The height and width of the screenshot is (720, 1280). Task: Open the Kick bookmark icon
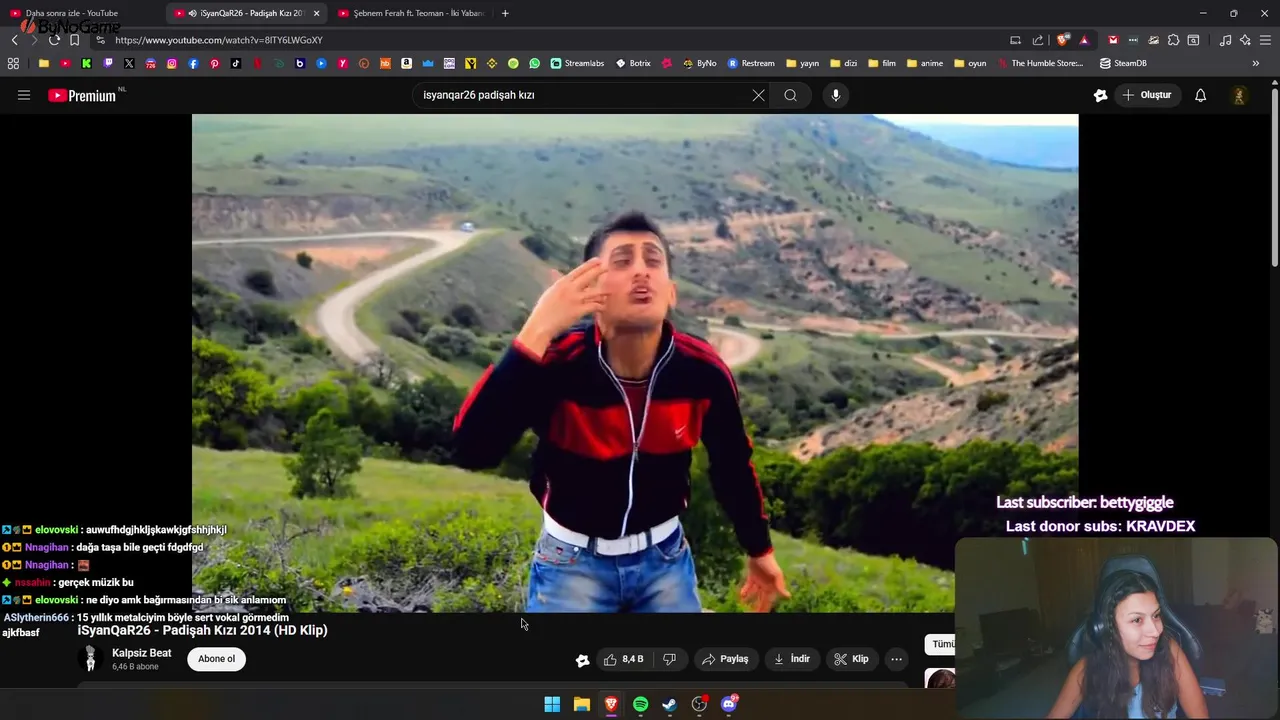[87, 63]
